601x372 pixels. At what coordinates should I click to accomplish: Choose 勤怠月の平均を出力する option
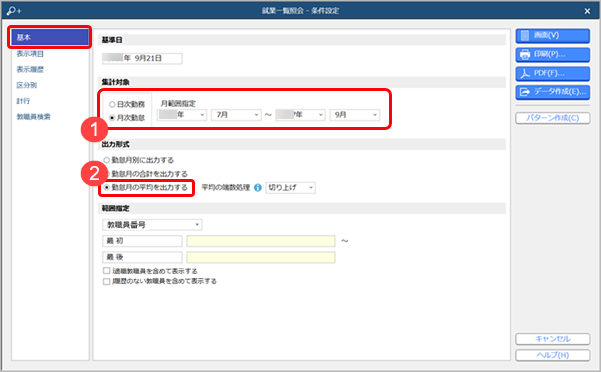pyautogui.click(x=107, y=188)
